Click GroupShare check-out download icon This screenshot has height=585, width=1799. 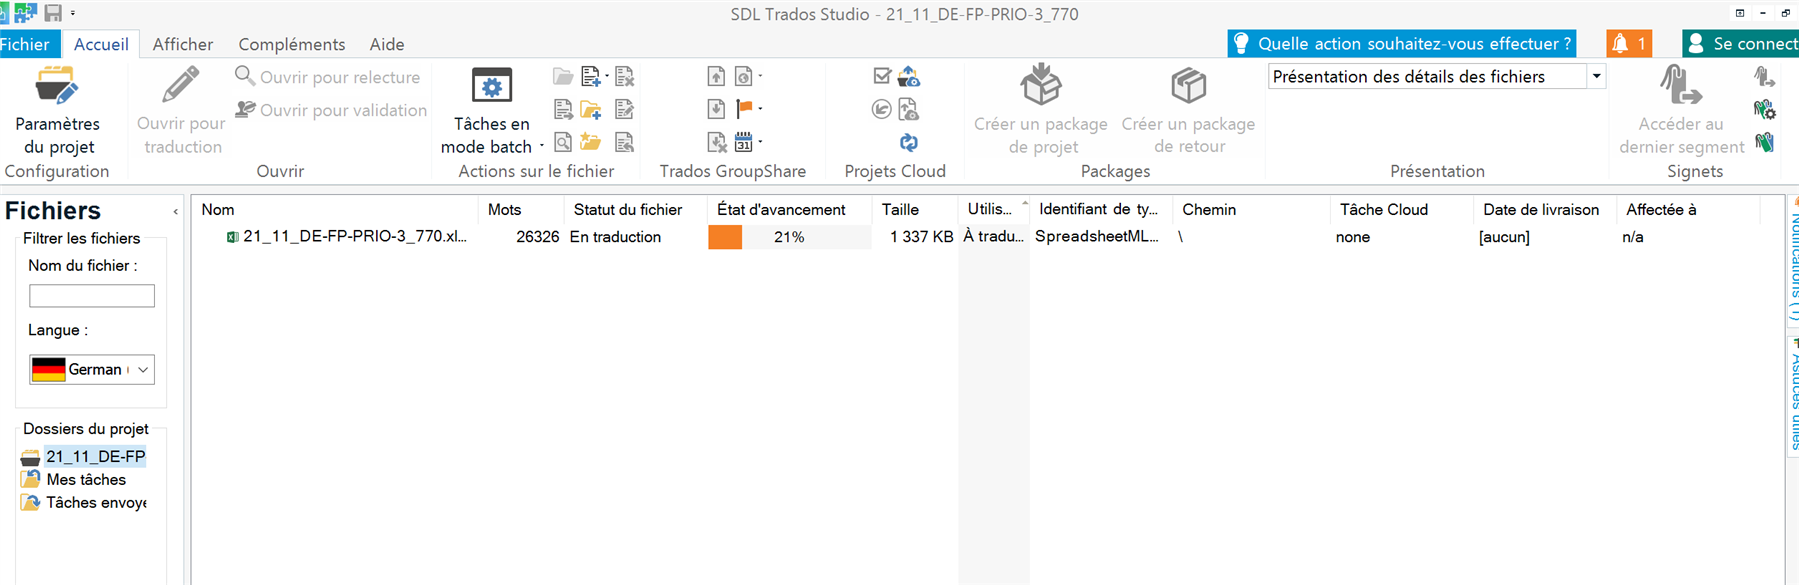coord(716,109)
